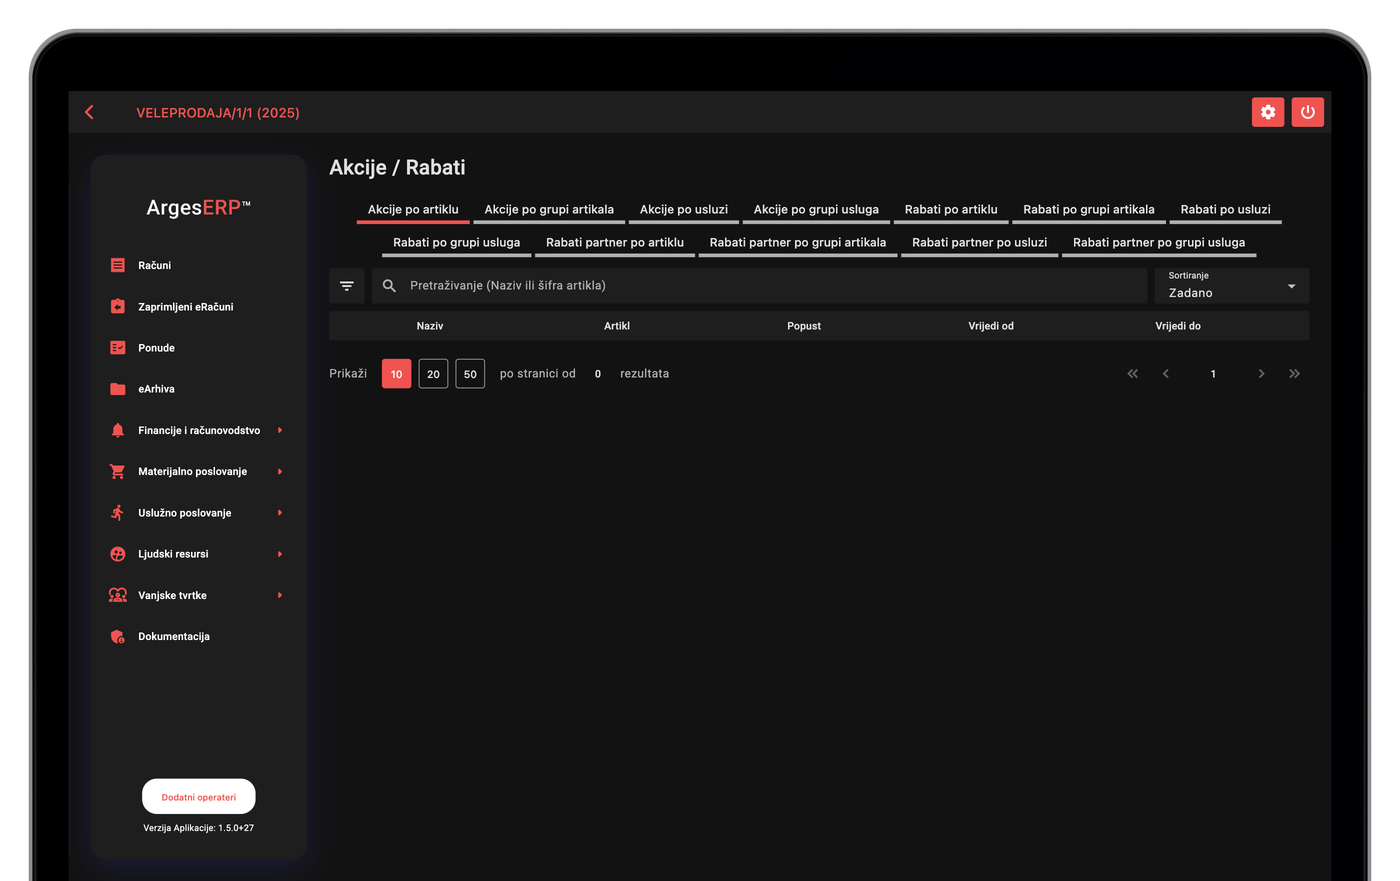
Task: Jump to the last results page
Action: (x=1294, y=373)
